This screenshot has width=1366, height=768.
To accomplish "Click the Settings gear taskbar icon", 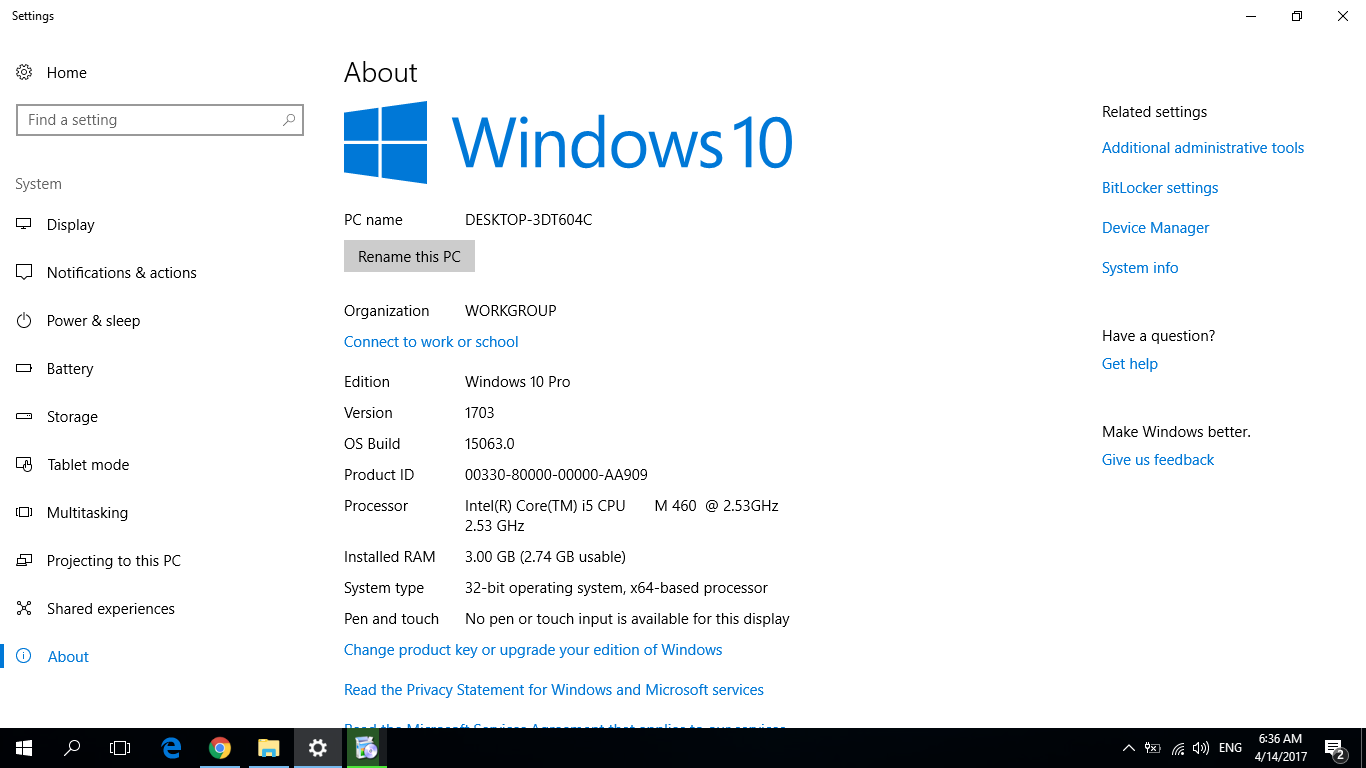I will [317, 748].
